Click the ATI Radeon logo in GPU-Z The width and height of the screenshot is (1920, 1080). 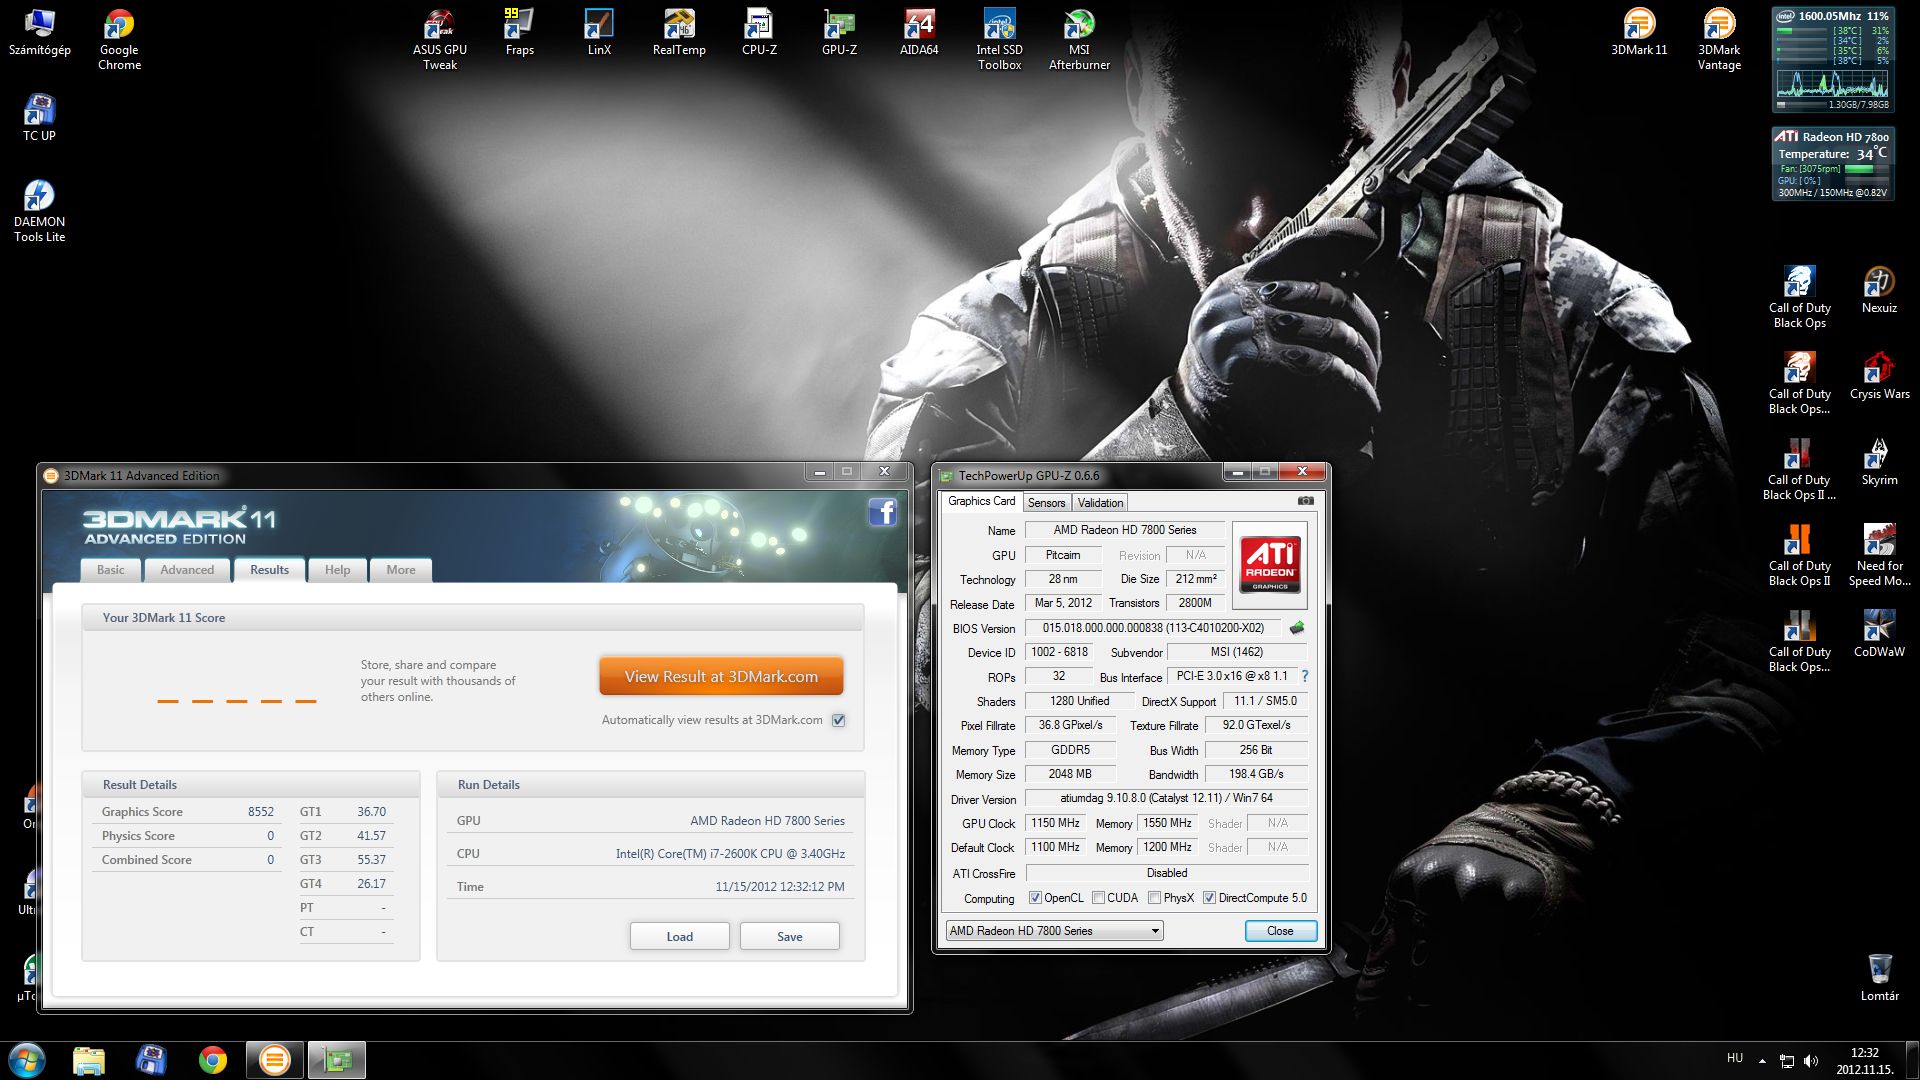point(1270,565)
